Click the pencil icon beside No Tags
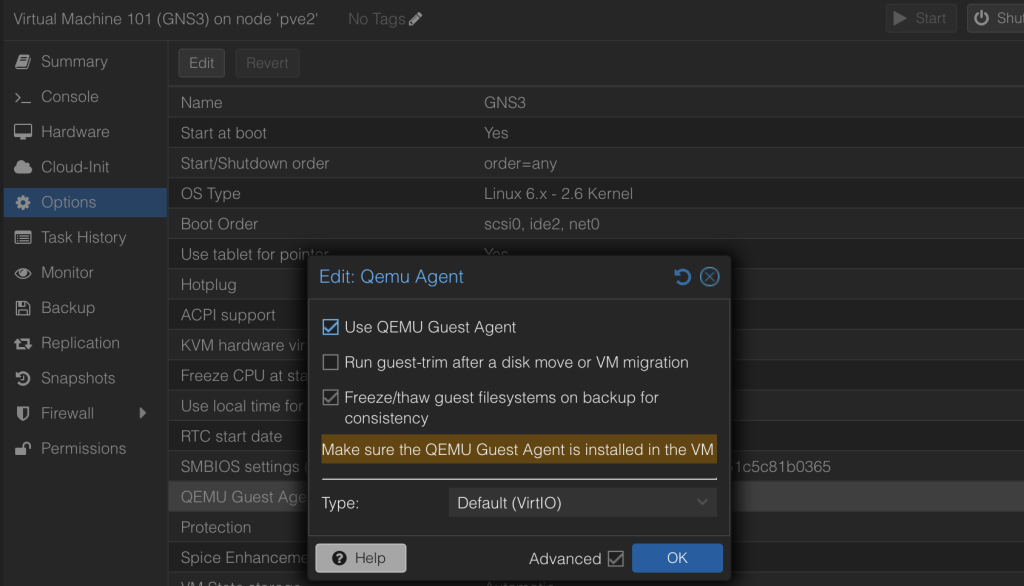 [x=416, y=19]
